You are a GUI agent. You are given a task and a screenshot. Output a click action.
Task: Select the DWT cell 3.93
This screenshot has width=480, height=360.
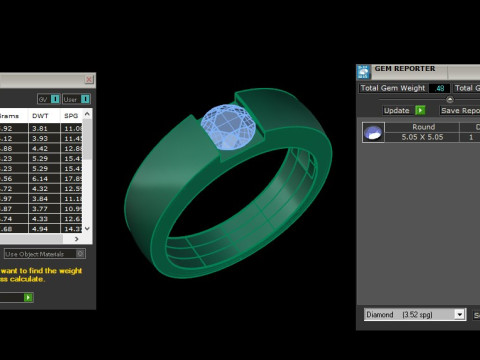coord(44,138)
